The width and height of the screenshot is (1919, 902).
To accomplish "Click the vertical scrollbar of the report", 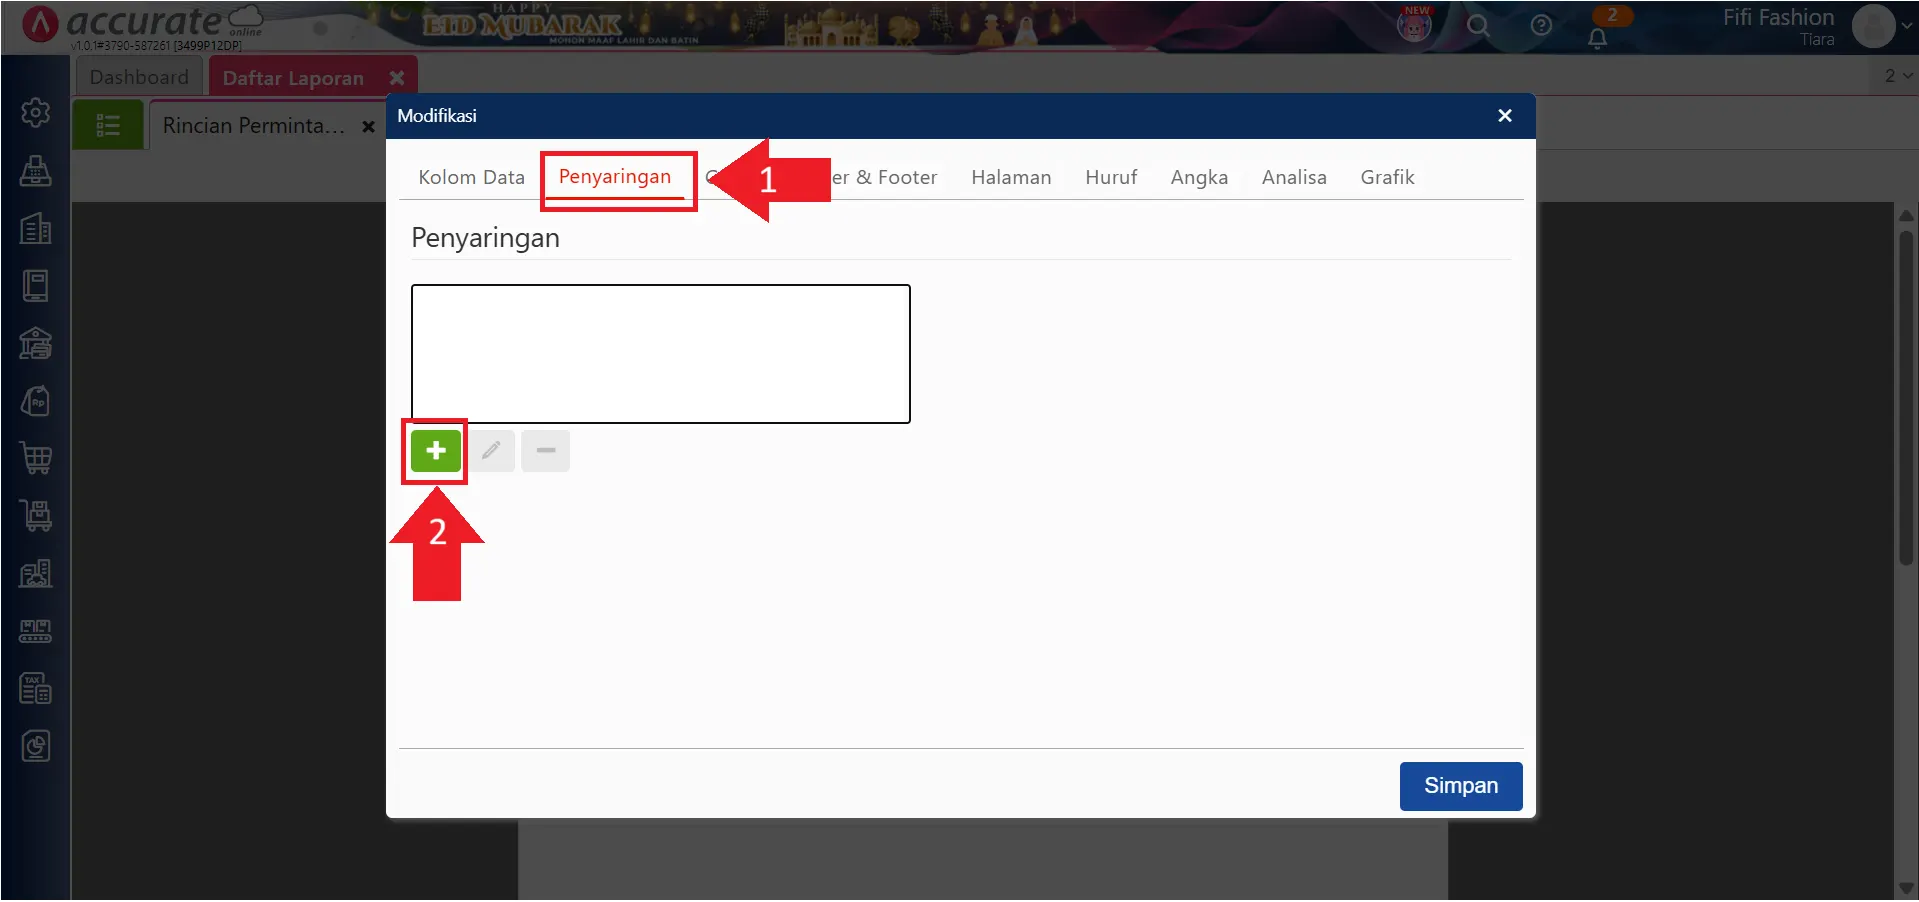I will (x=1906, y=400).
